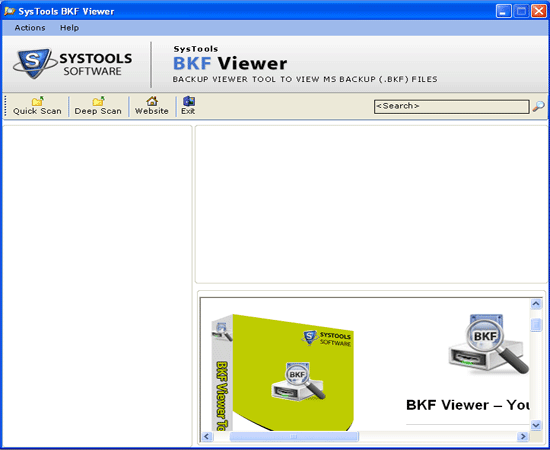The height and width of the screenshot is (450, 550).
Task: Click the title bar application icon
Action: click(9, 11)
